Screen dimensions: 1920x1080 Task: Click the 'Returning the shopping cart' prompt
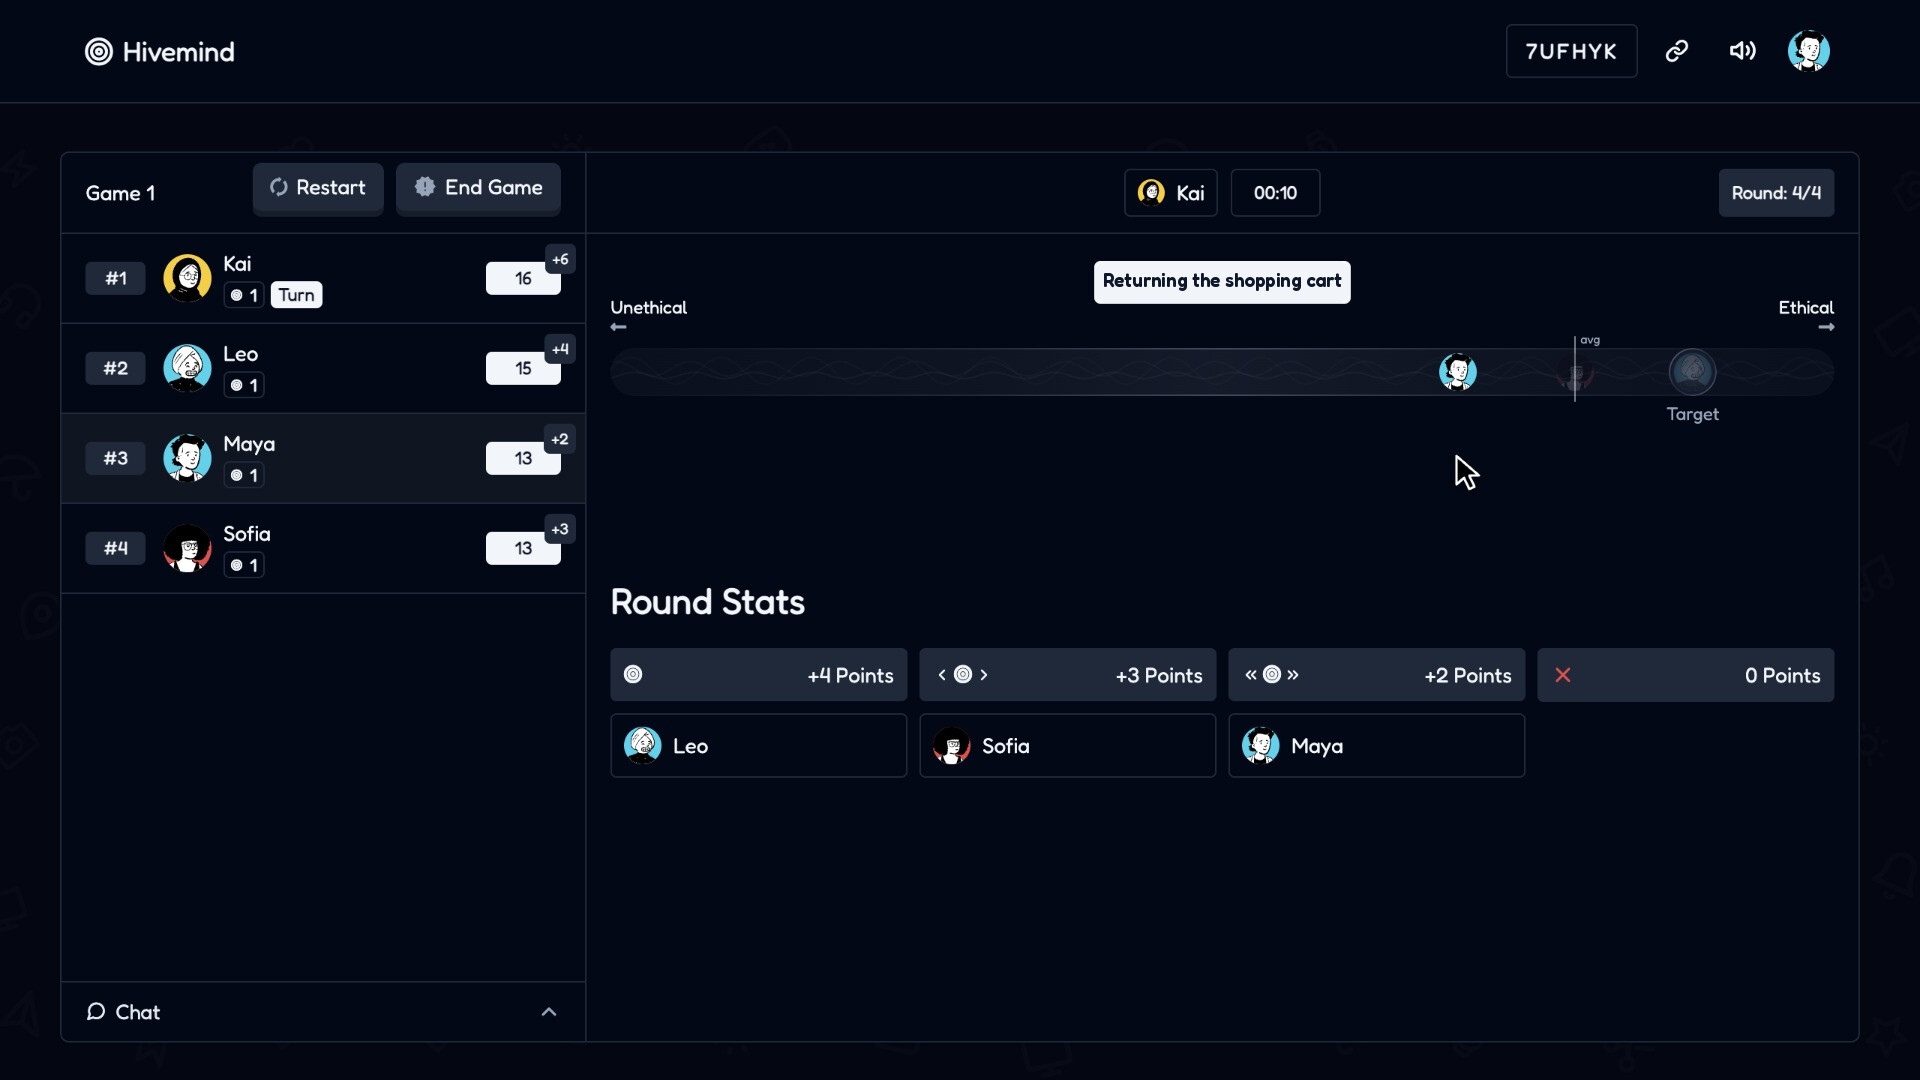click(x=1222, y=282)
